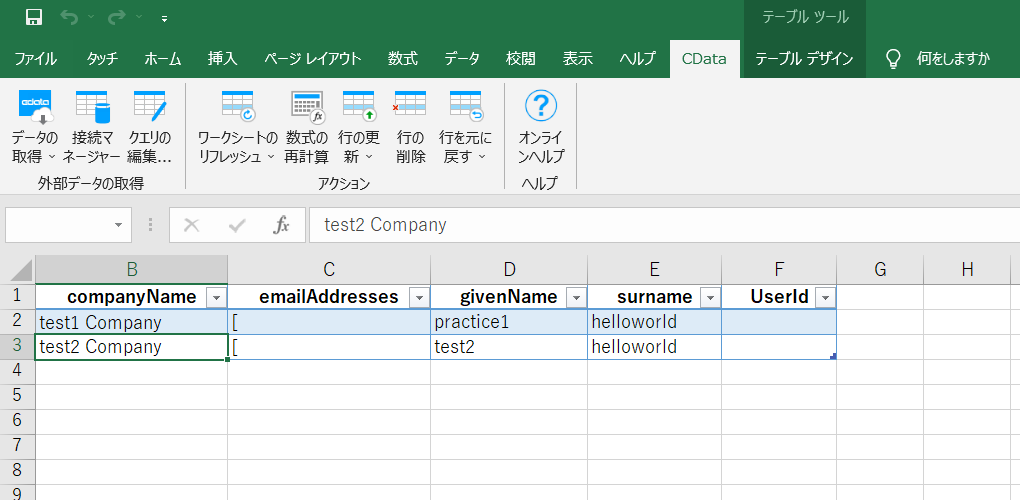
Task: Open the Connection Manager (接続マネージャー) icon
Action: tap(92, 107)
